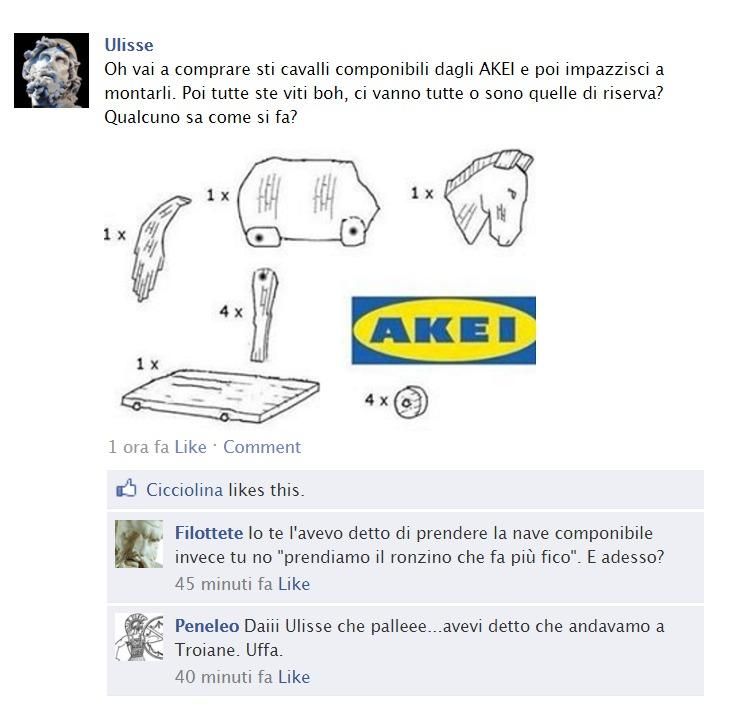Open Filottete's profile avatar
Viewport: 730px width, 718px height.
tap(139, 544)
